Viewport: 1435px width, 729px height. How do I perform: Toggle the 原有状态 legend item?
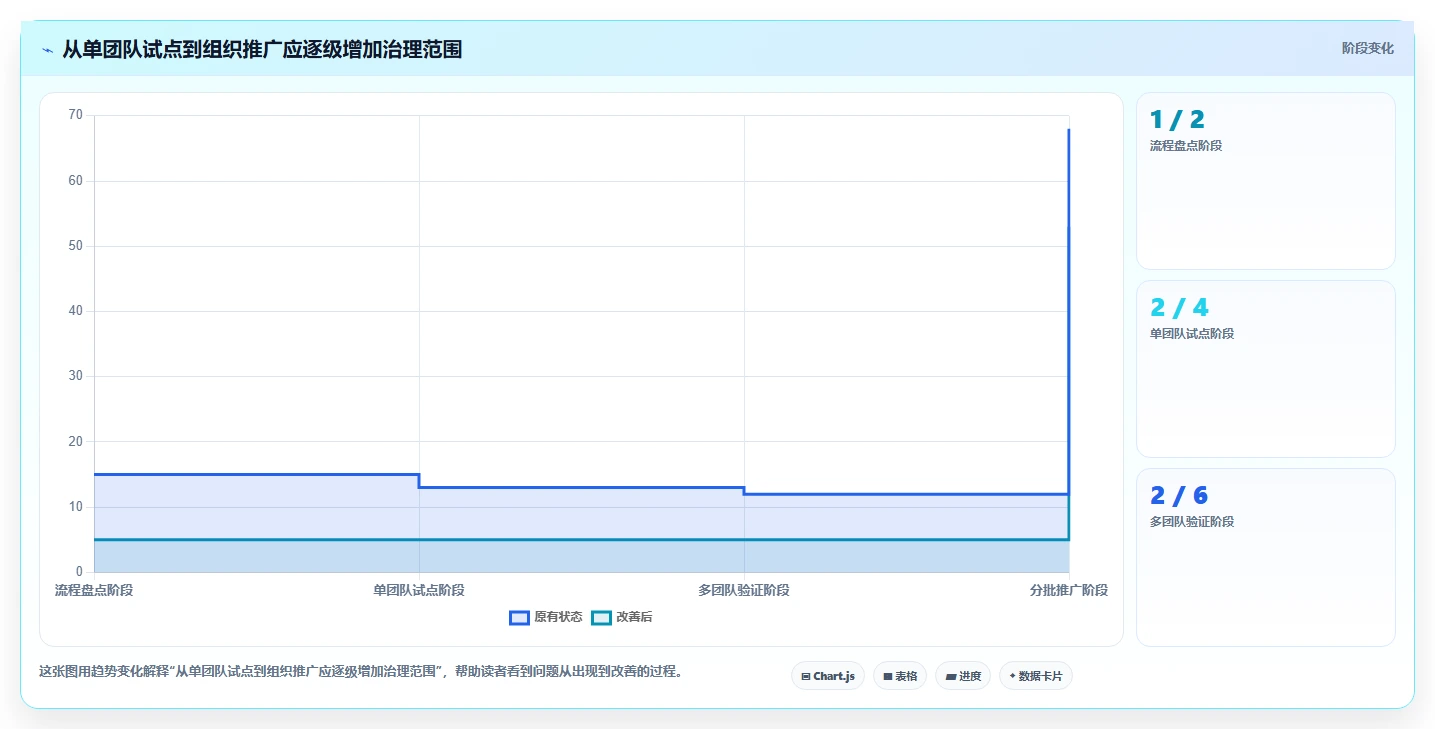tap(546, 617)
